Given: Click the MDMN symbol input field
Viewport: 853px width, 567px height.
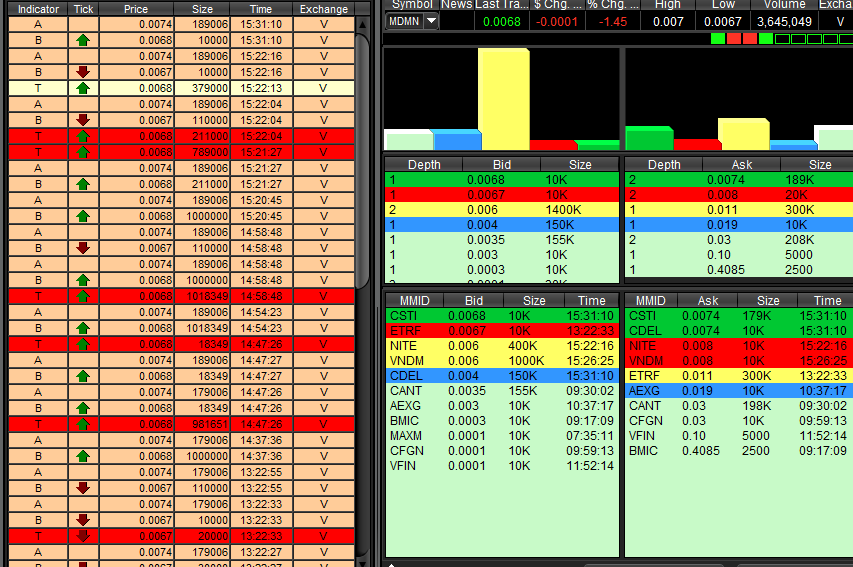Looking at the screenshot, I should (404, 21).
